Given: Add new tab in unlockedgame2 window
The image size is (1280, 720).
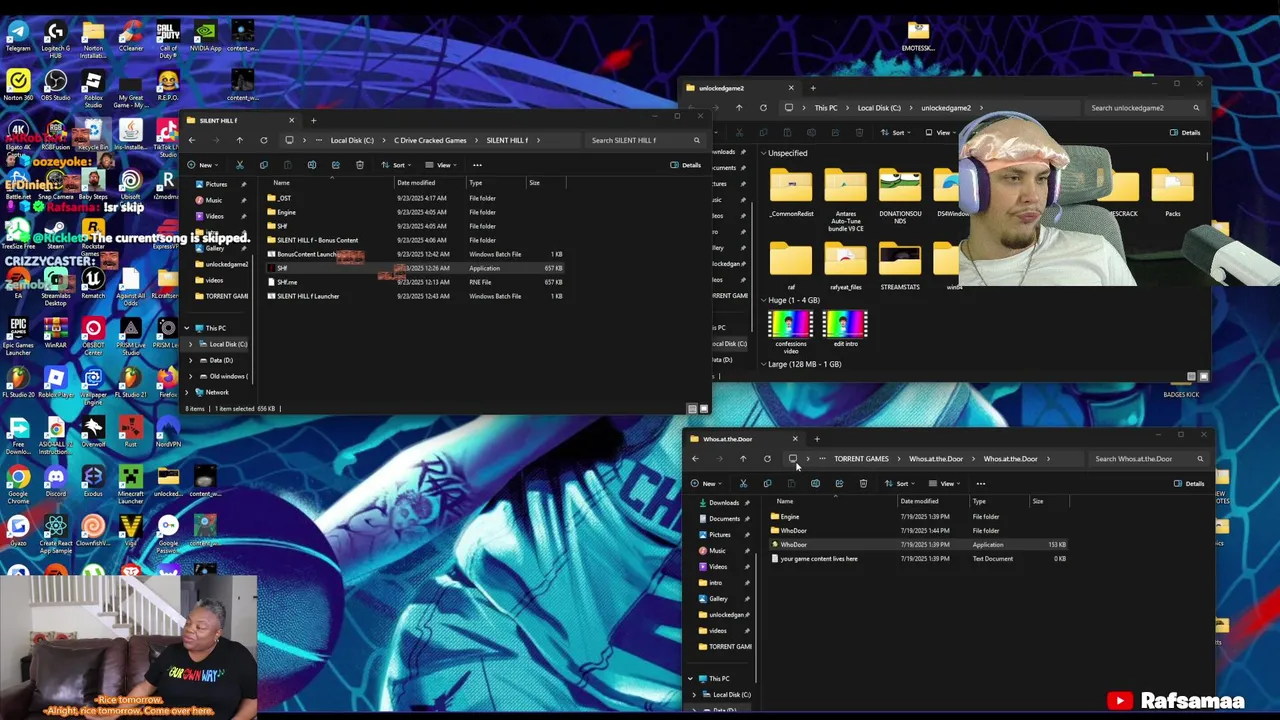Looking at the screenshot, I should 812,88.
